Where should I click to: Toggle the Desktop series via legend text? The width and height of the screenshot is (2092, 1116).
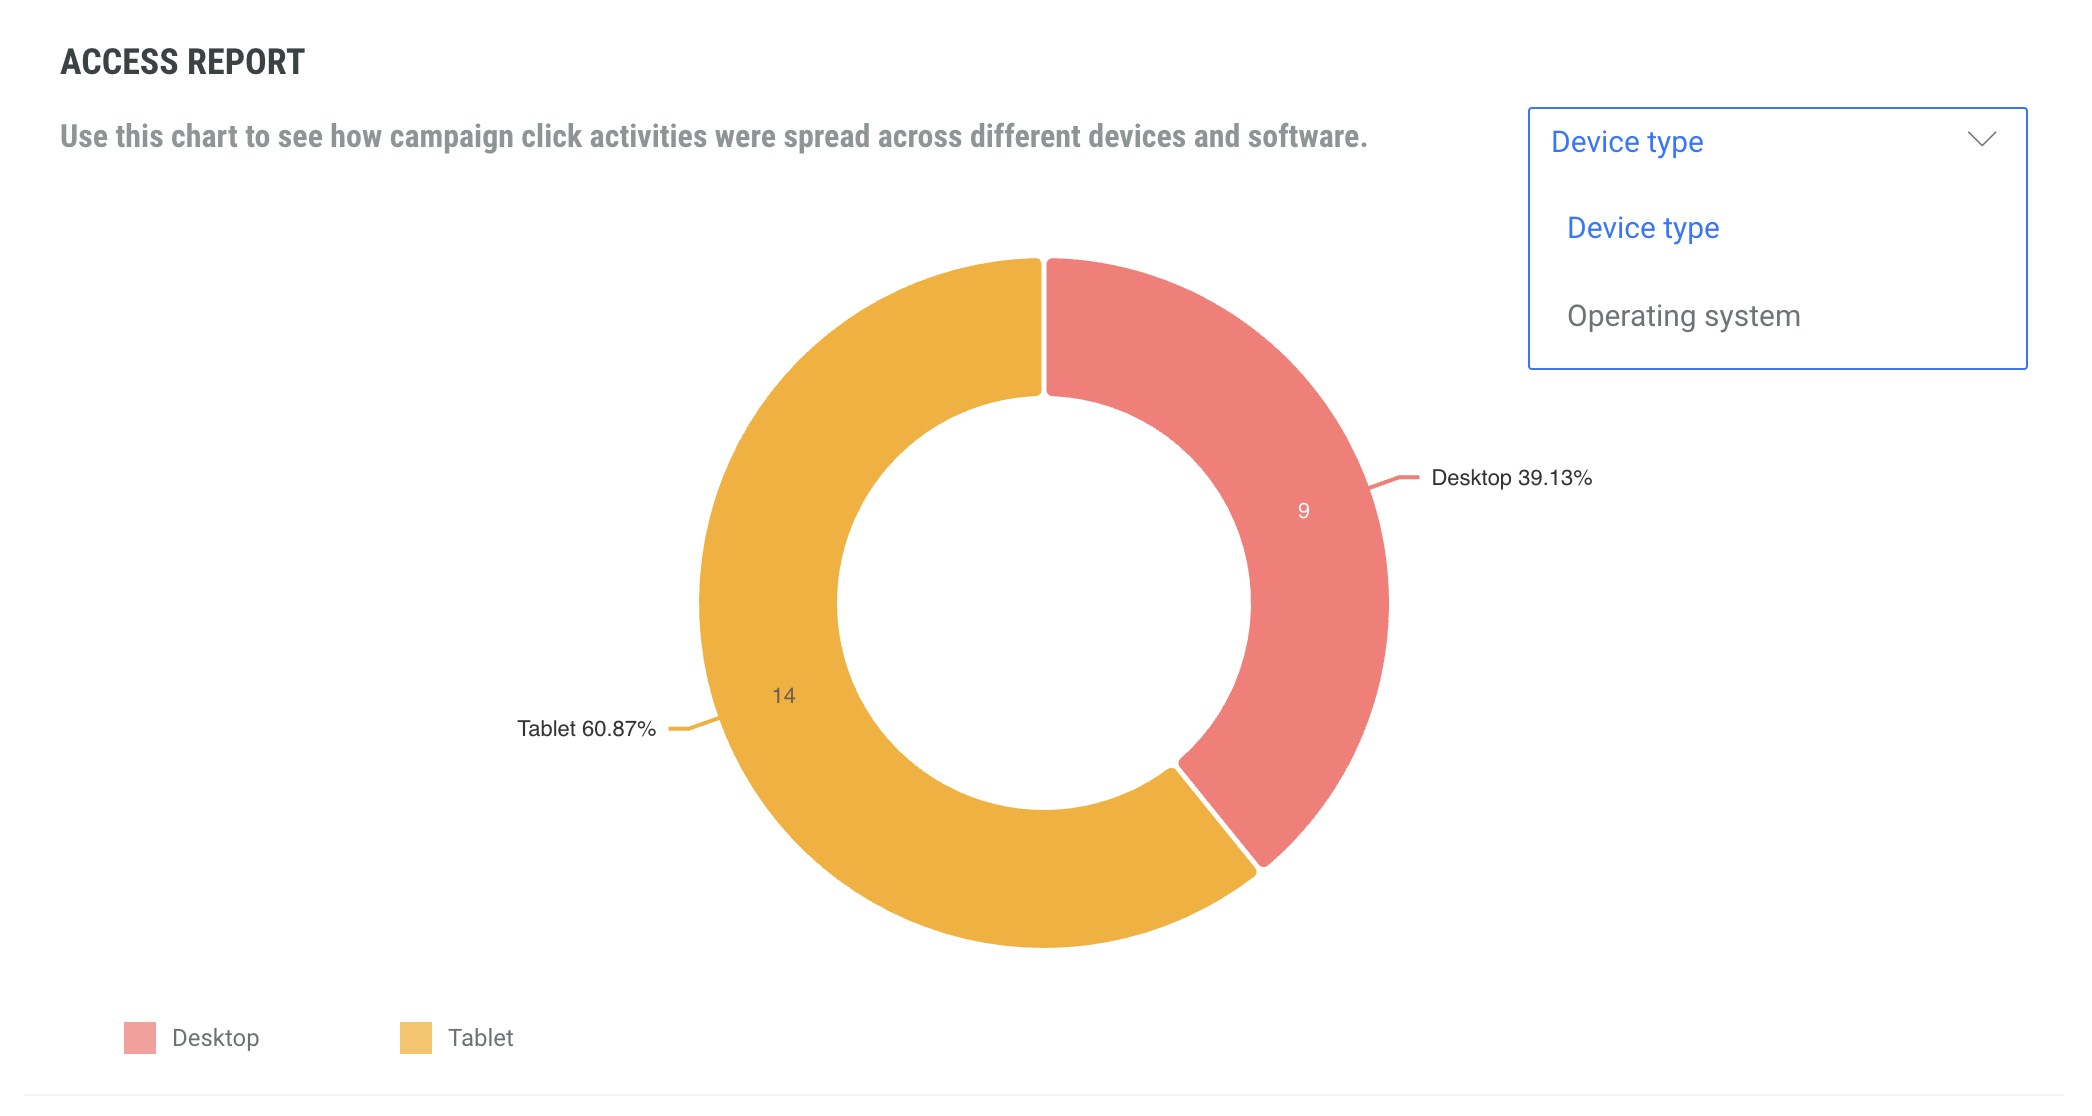coord(215,1038)
